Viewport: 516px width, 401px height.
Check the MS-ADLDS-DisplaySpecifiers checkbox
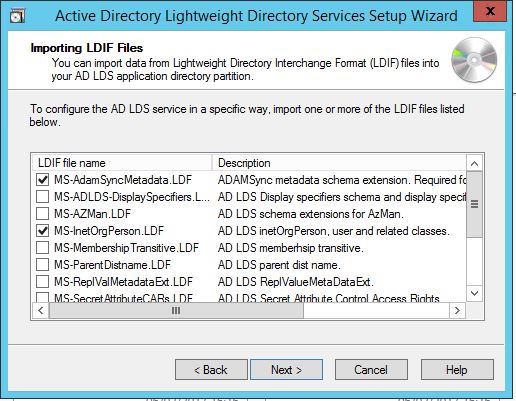42,197
